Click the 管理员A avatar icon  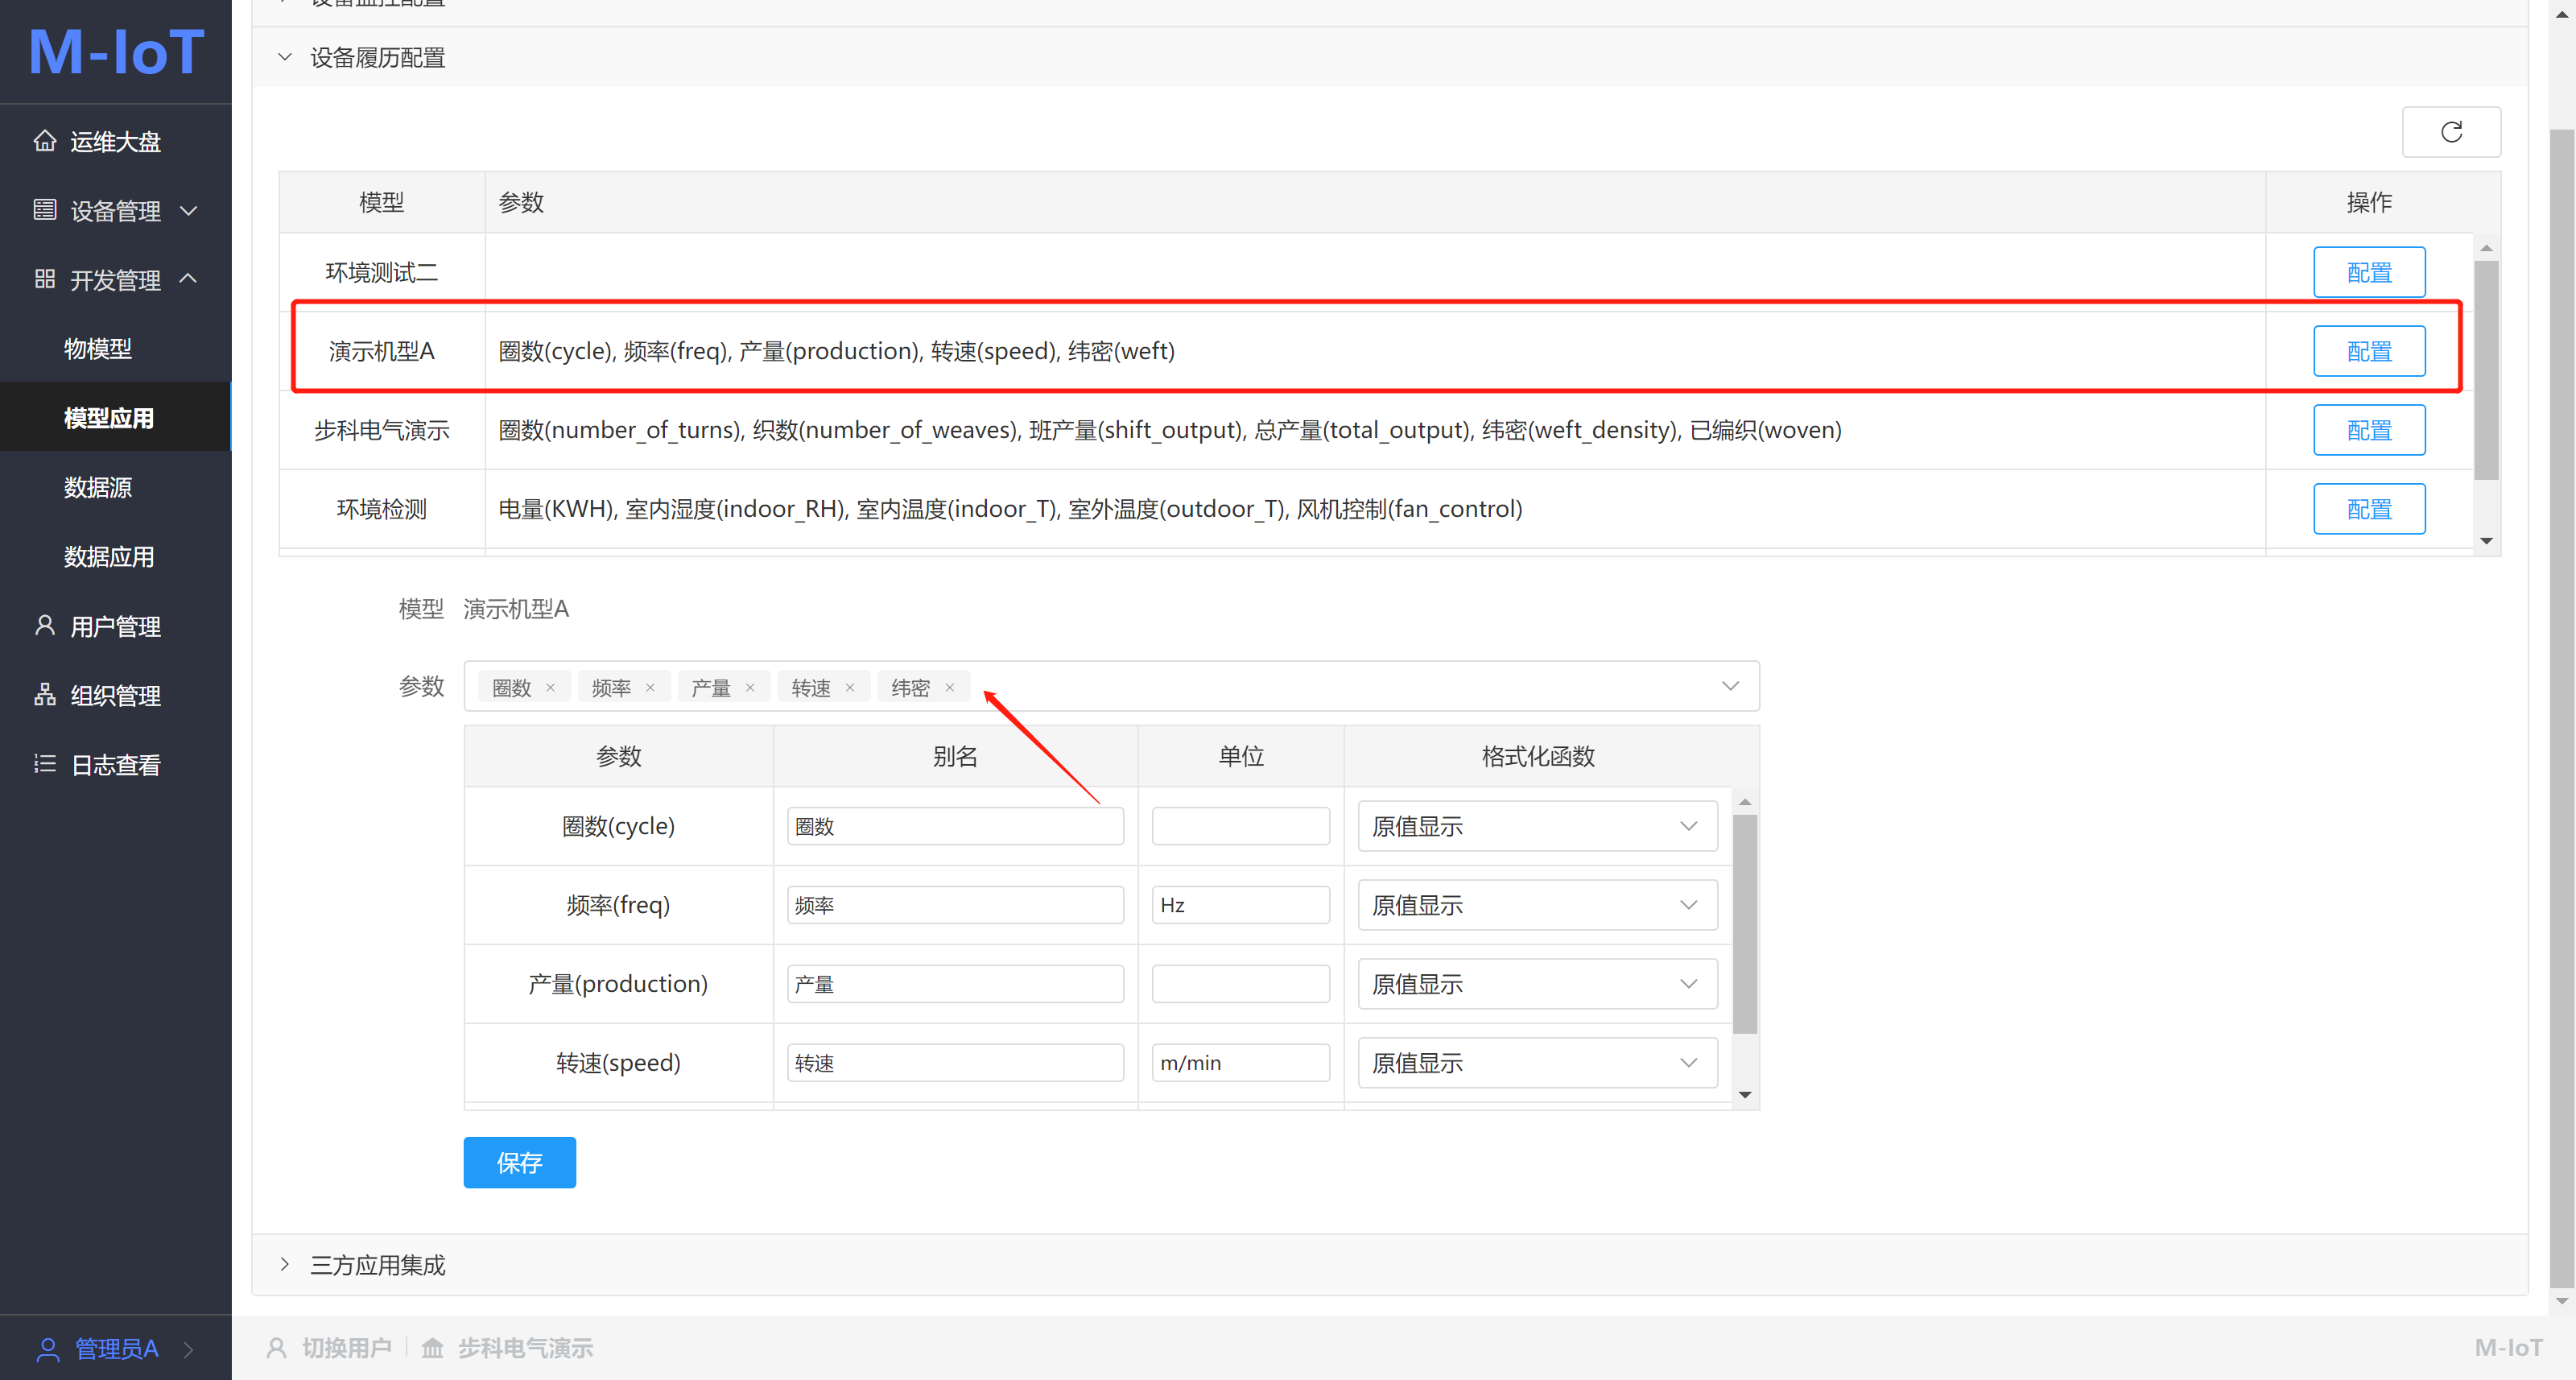[48, 1349]
